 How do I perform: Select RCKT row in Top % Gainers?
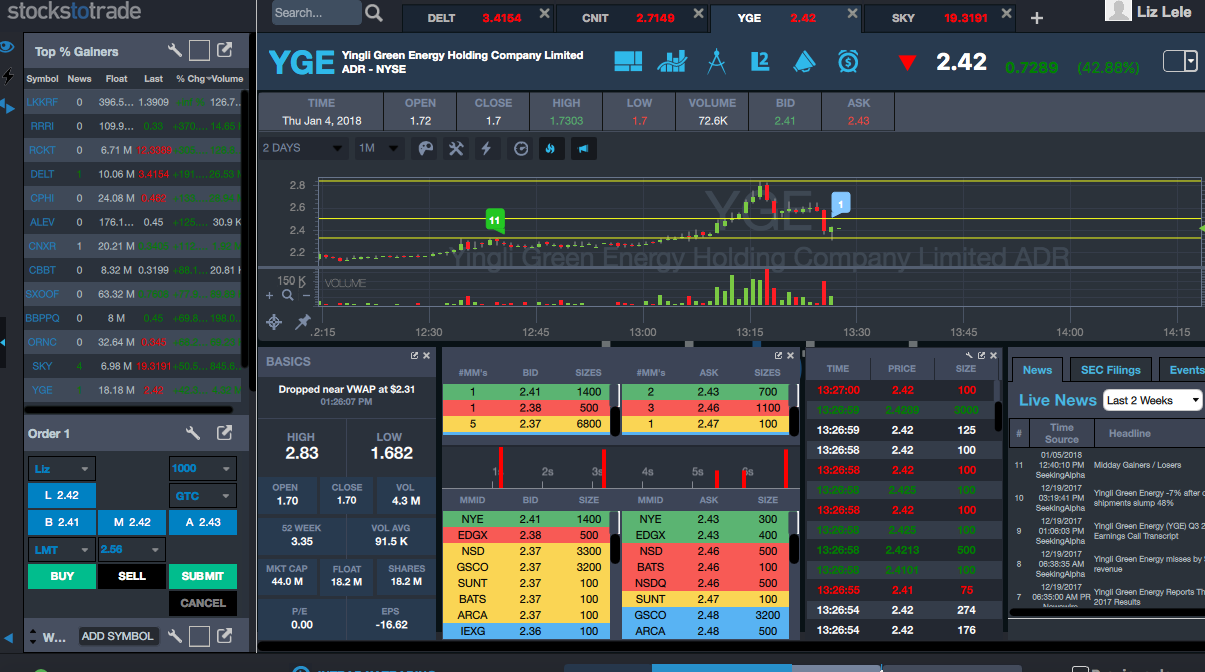click(x=133, y=150)
